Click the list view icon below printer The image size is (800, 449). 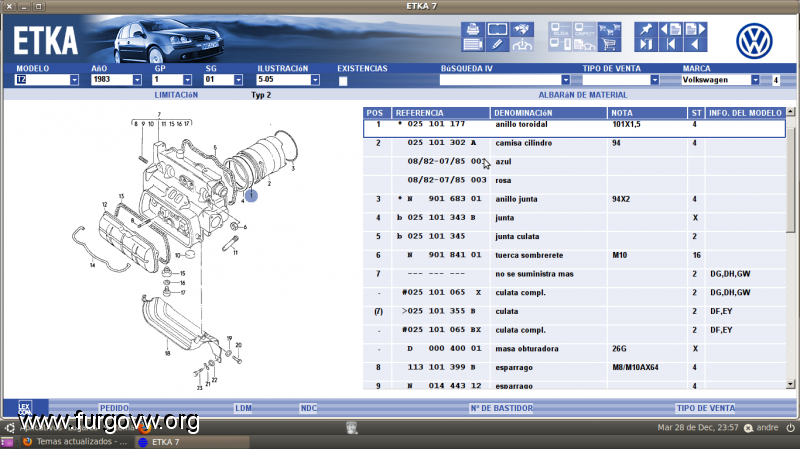pos(472,44)
